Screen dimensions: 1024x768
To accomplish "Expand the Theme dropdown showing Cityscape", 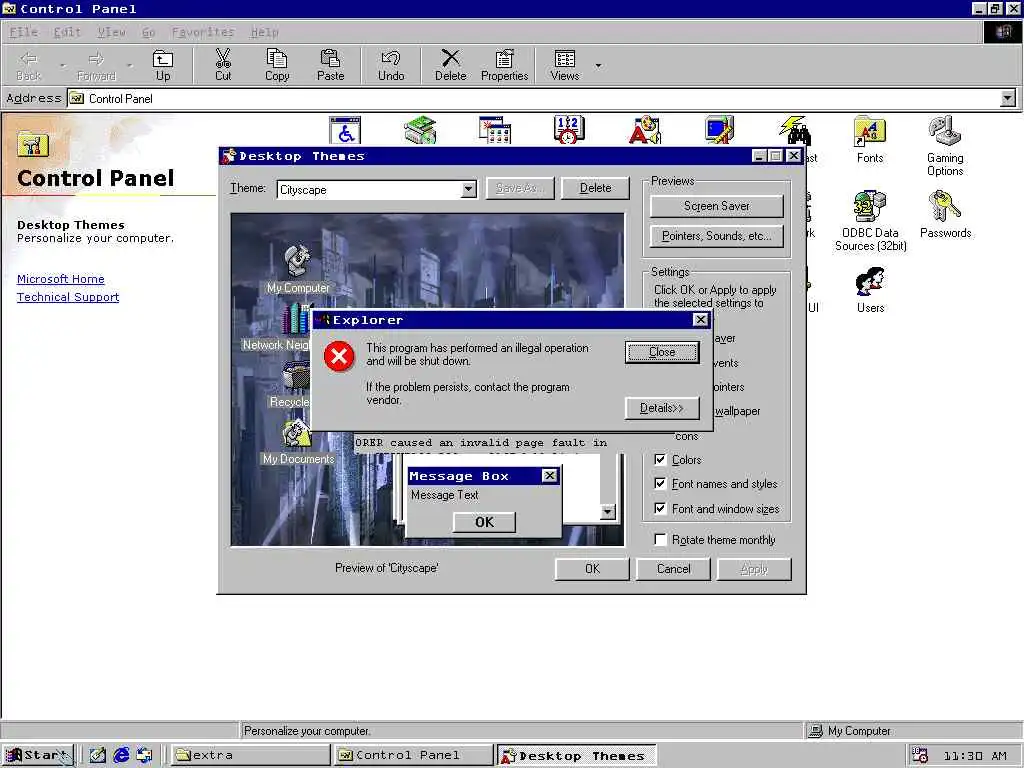I will 468,189.
